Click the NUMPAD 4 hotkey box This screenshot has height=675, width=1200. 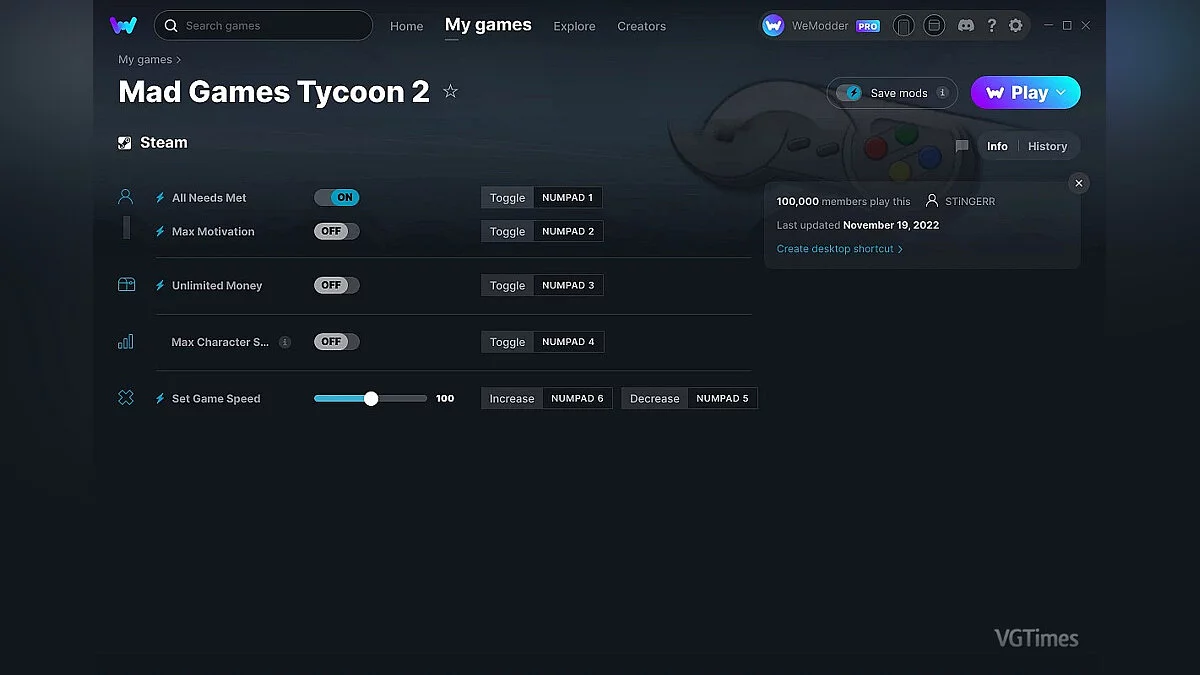coord(568,342)
